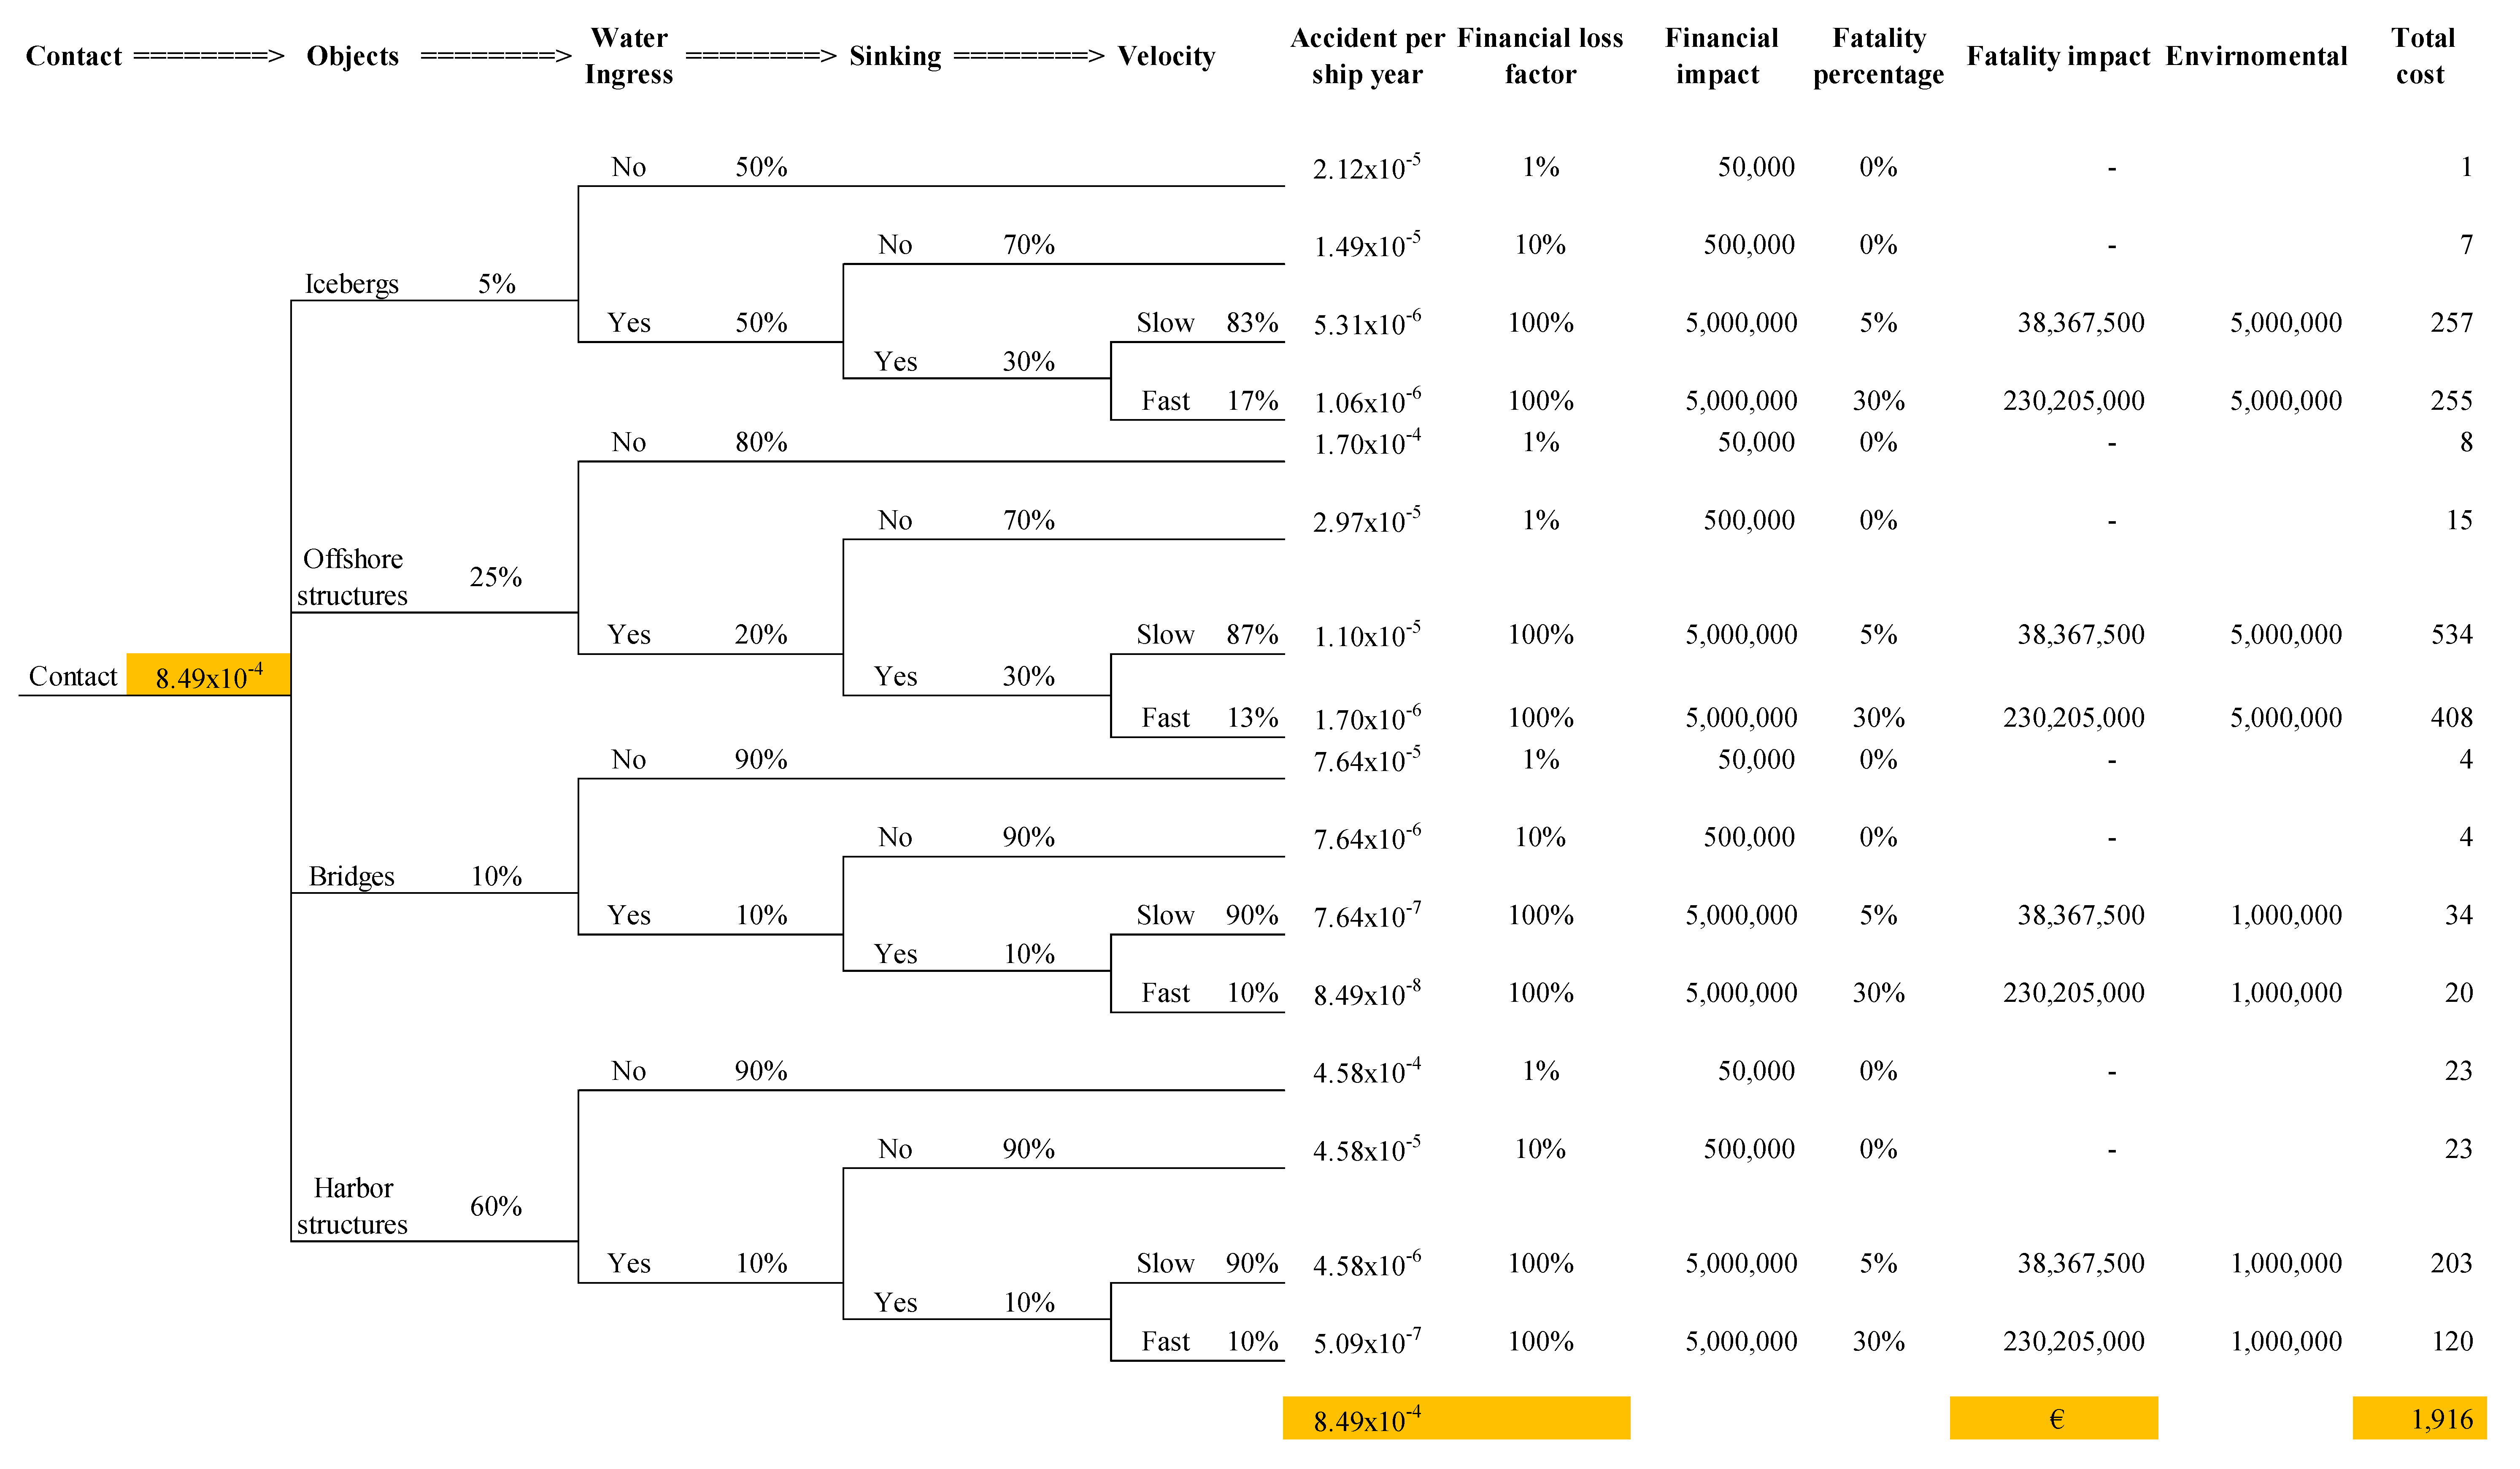Select the Offshore structures branch node
Viewport: 2520px width, 1469px height.
(352, 577)
